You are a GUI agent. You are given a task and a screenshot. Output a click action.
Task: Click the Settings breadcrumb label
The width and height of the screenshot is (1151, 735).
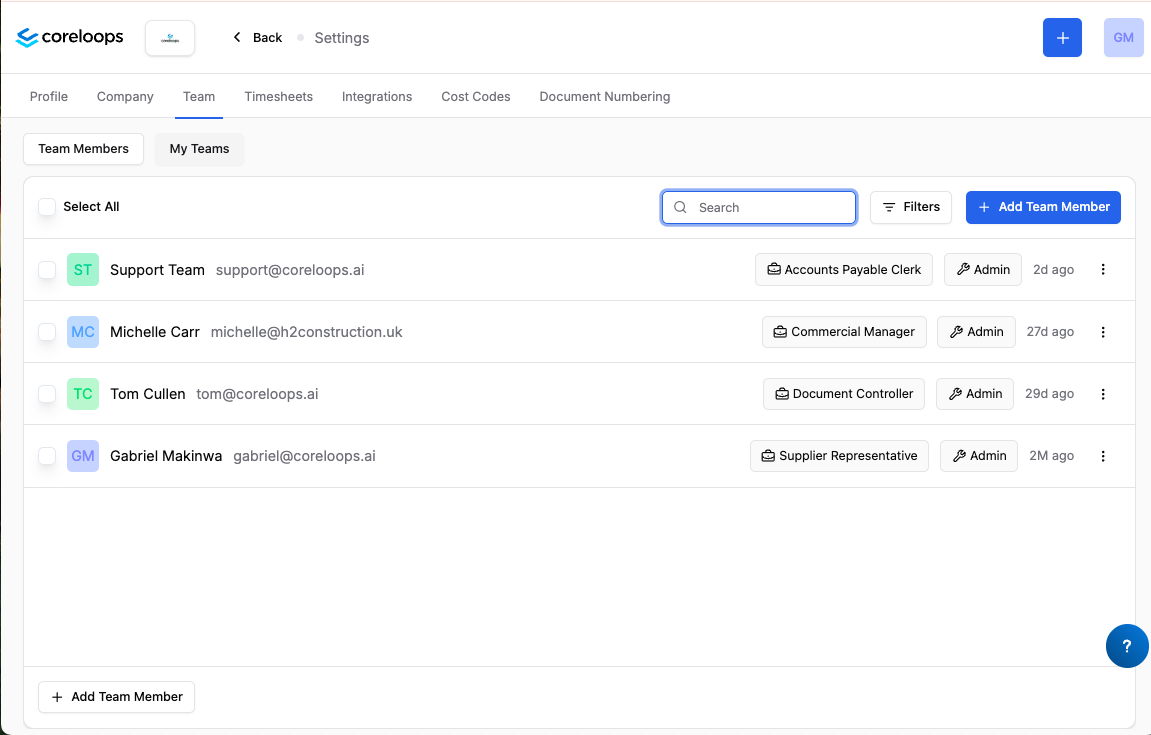pyautogui.click(x=341, y=38)
